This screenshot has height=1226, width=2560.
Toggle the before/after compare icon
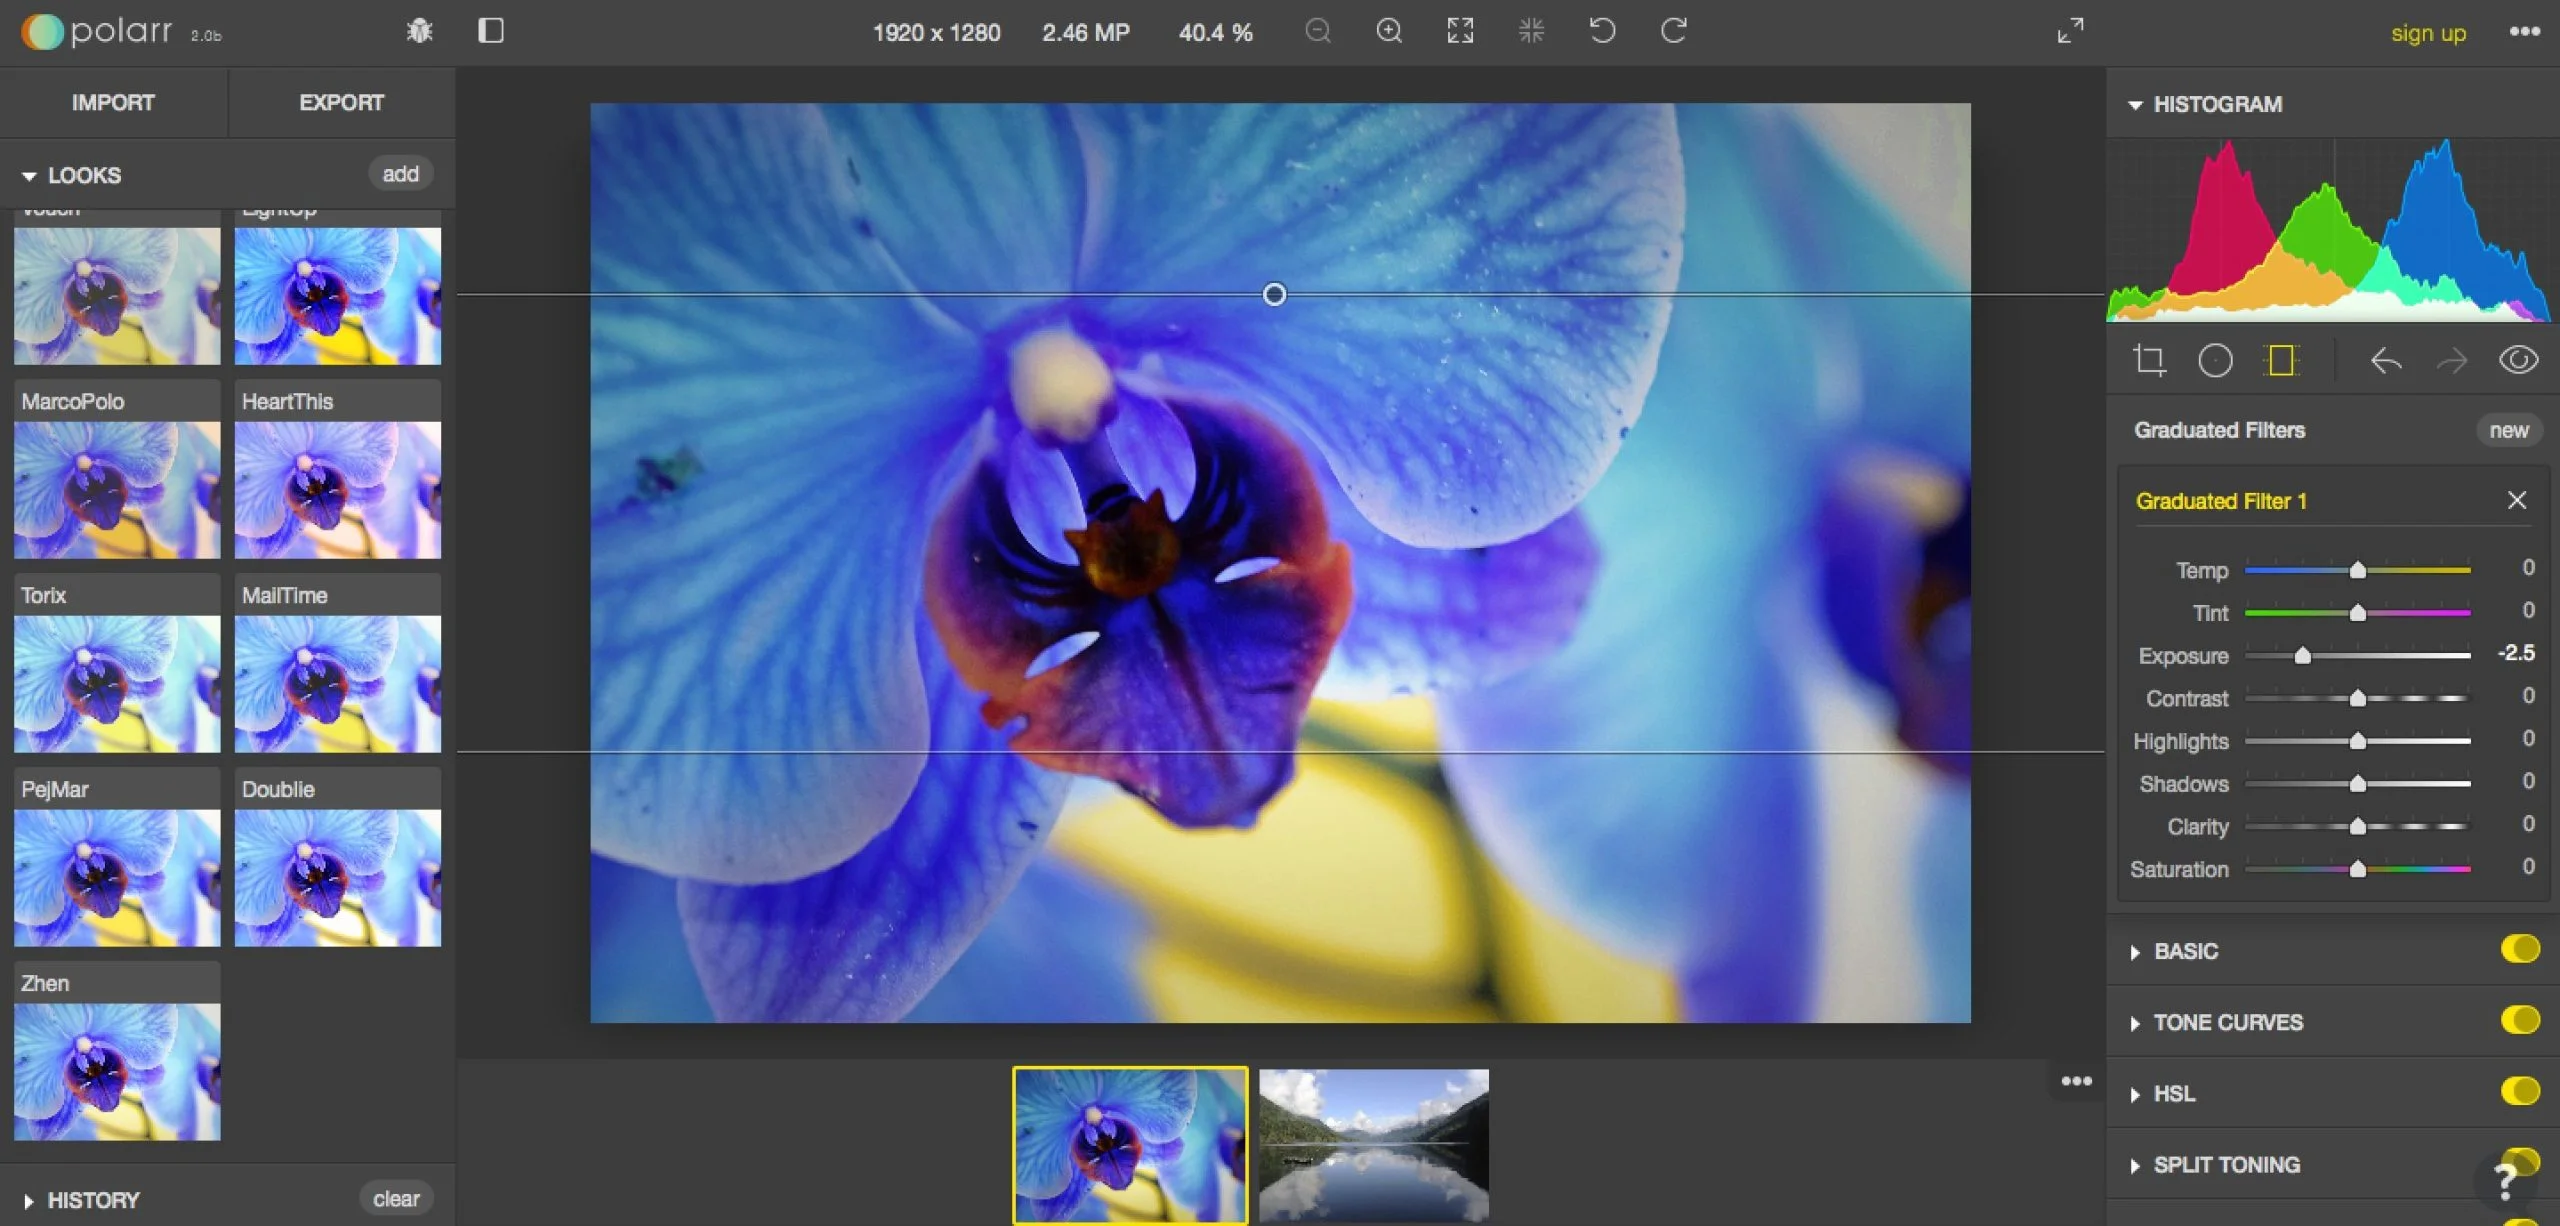[491, 31]
